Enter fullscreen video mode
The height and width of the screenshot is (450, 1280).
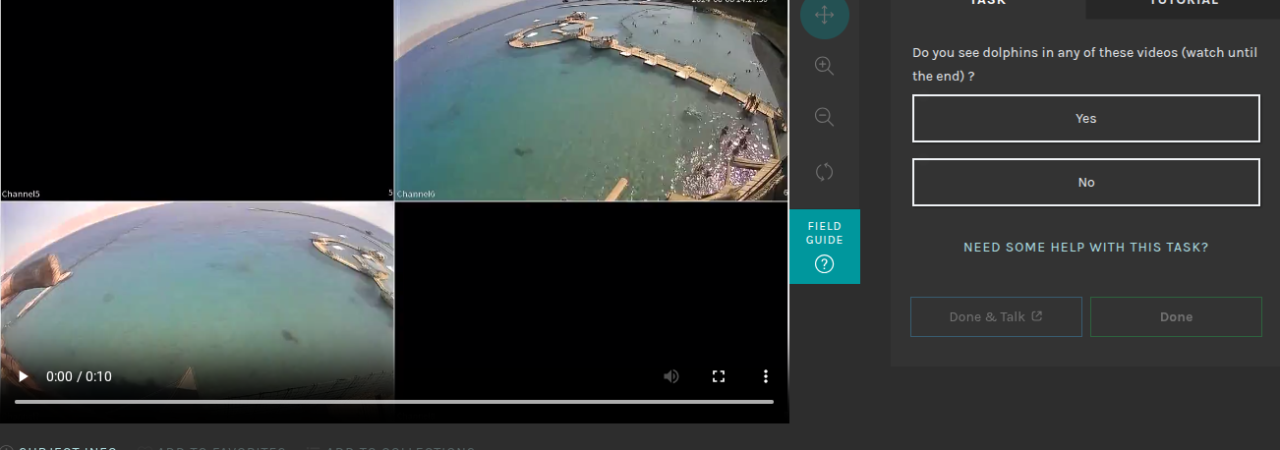click(718, 376)
